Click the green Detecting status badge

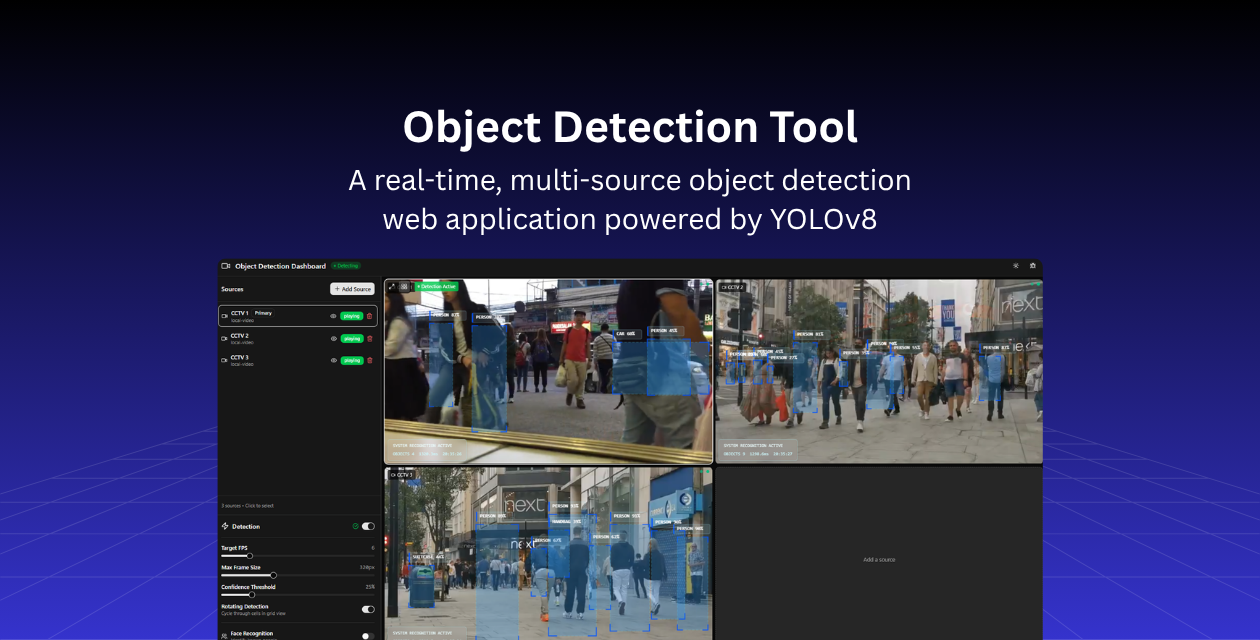point(345,266)
